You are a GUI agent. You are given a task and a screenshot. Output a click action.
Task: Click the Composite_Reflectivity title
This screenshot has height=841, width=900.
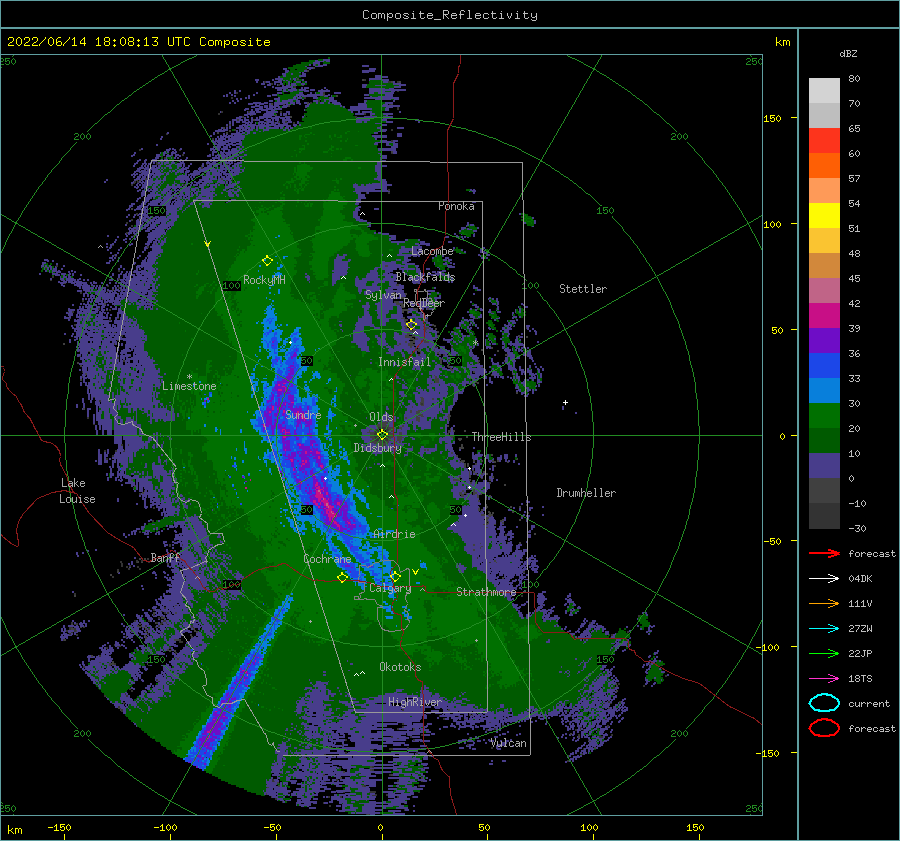450,15
